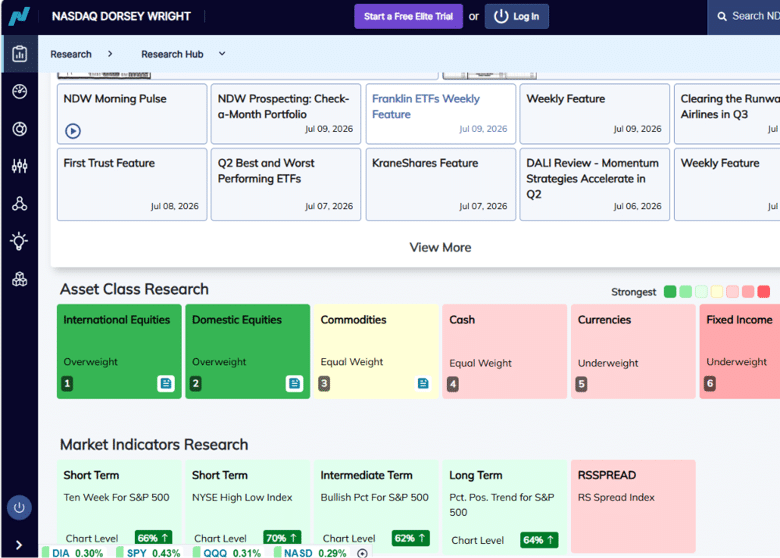Open Q2 Best and Worst Performing ETFs
This screenshot has height=558, width=780.
tap(286, 184)
